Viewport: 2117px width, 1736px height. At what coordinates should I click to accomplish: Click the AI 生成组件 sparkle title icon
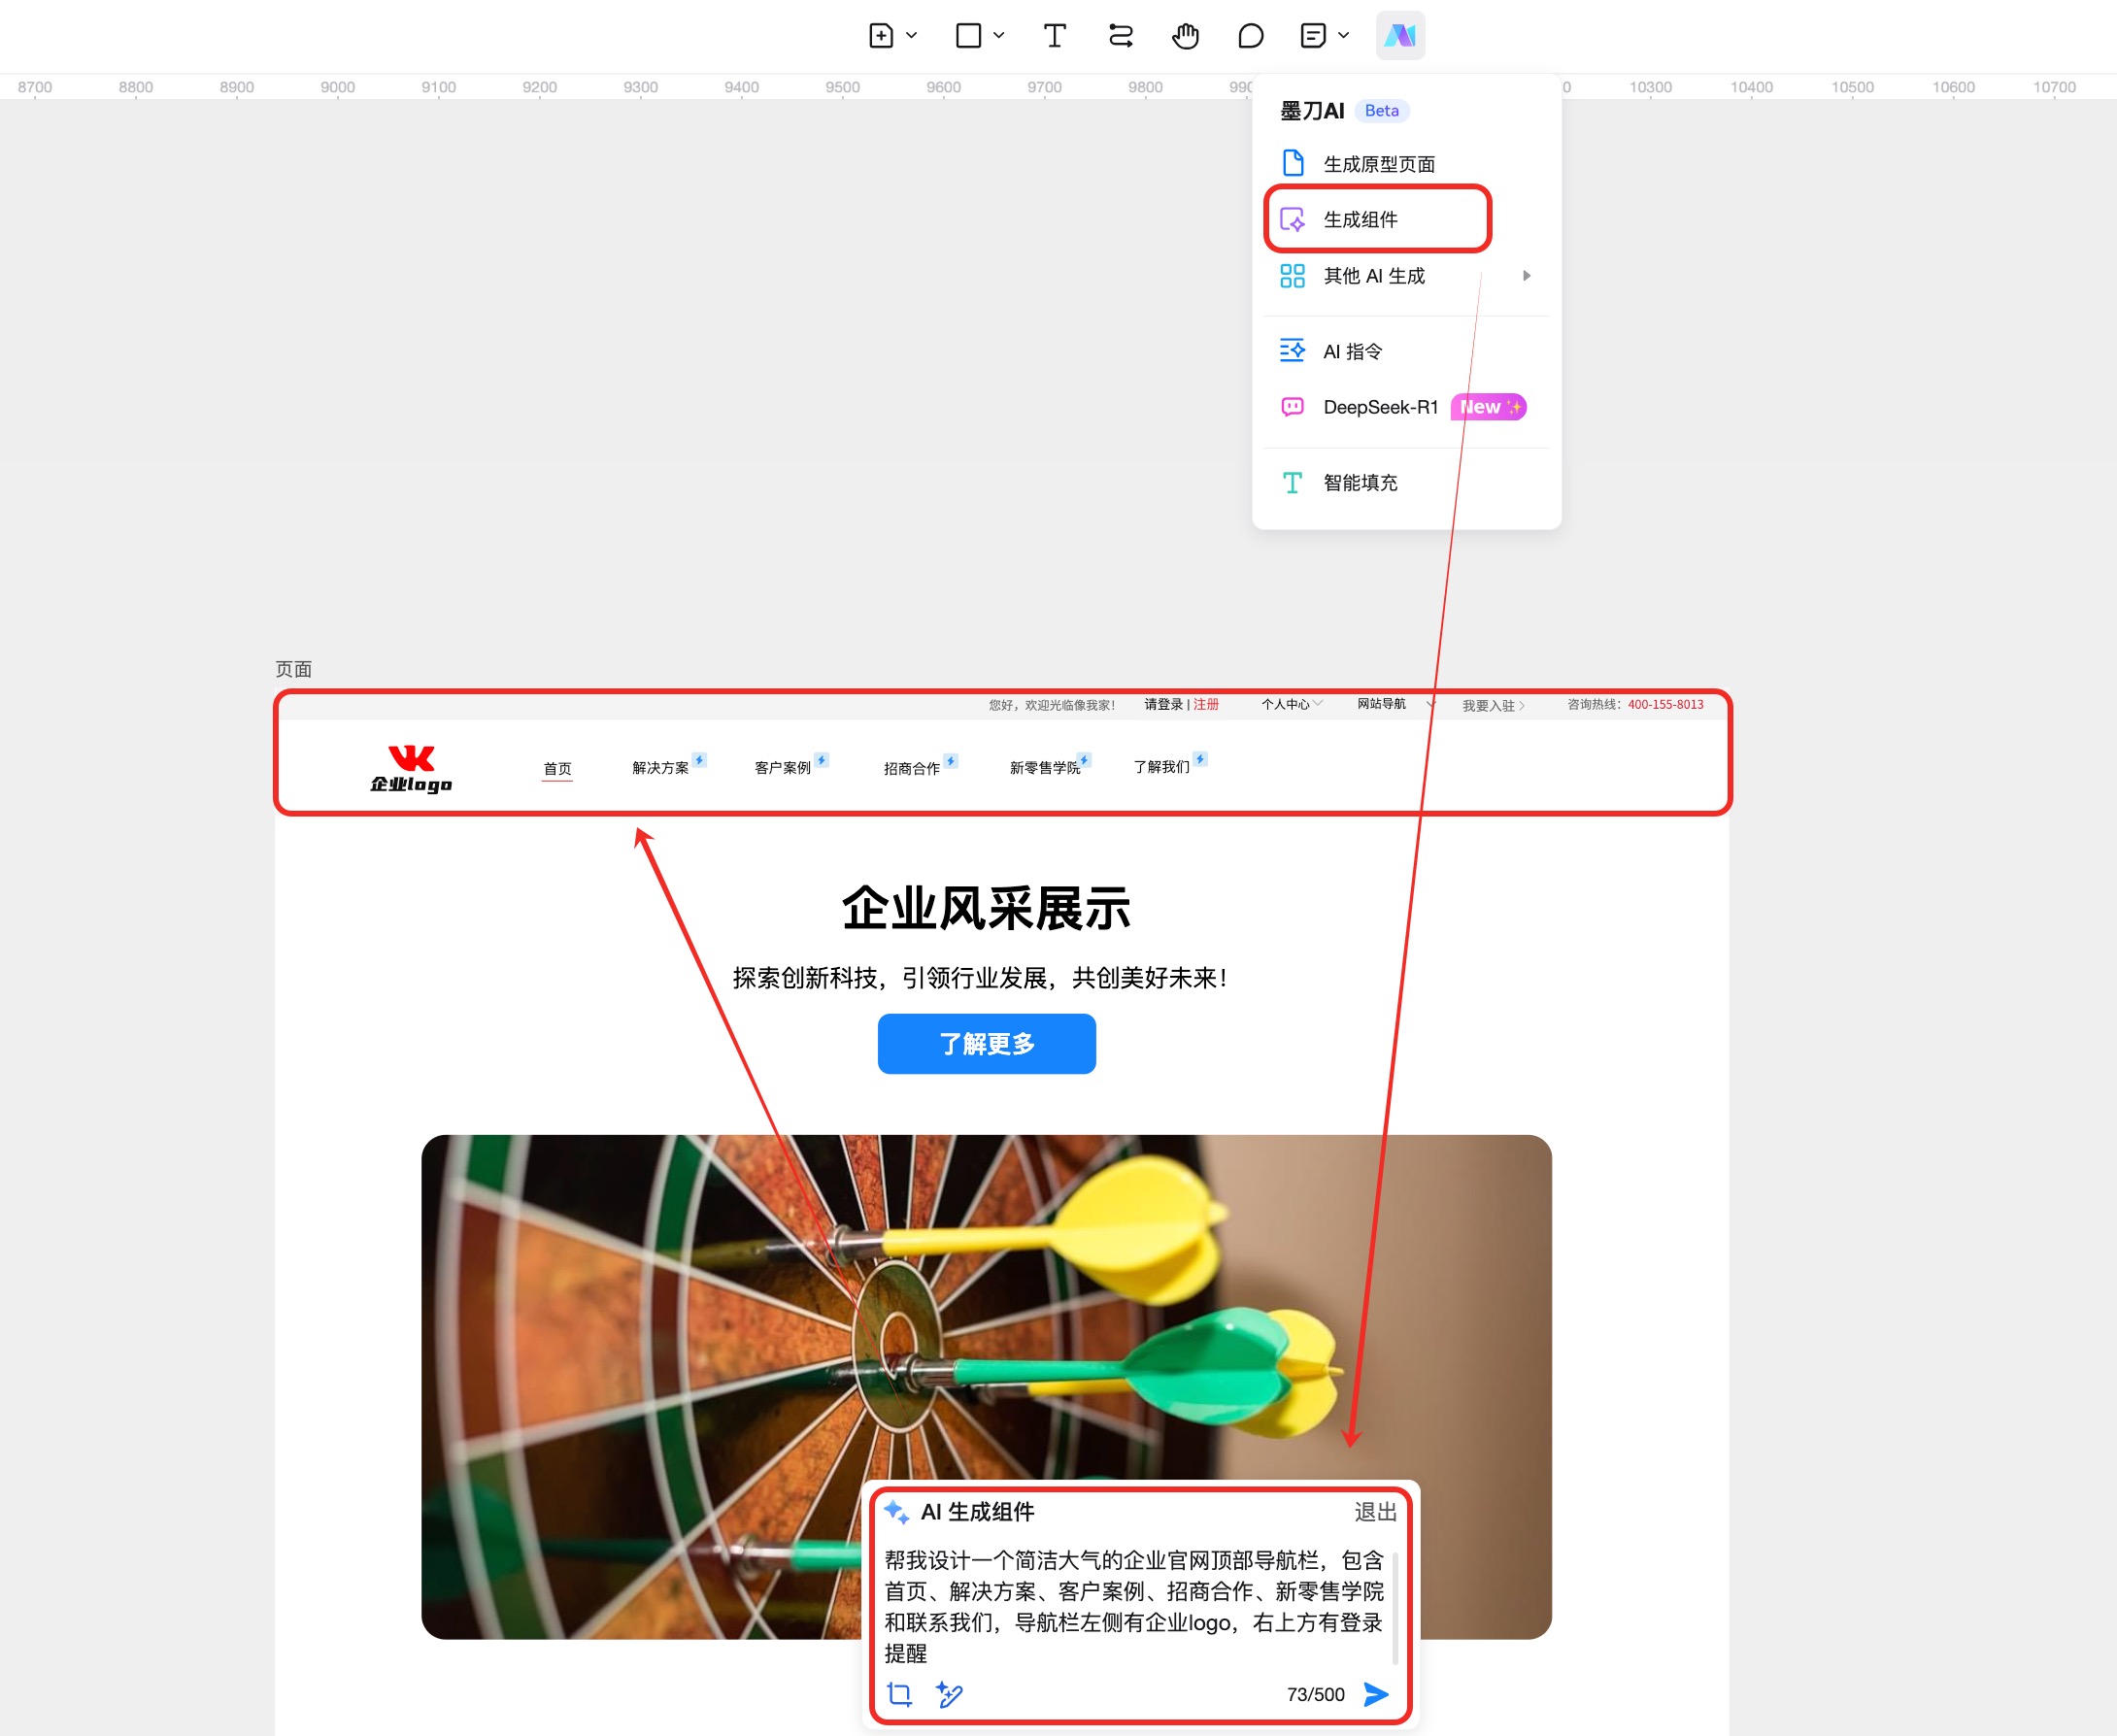pos(897,1512)
